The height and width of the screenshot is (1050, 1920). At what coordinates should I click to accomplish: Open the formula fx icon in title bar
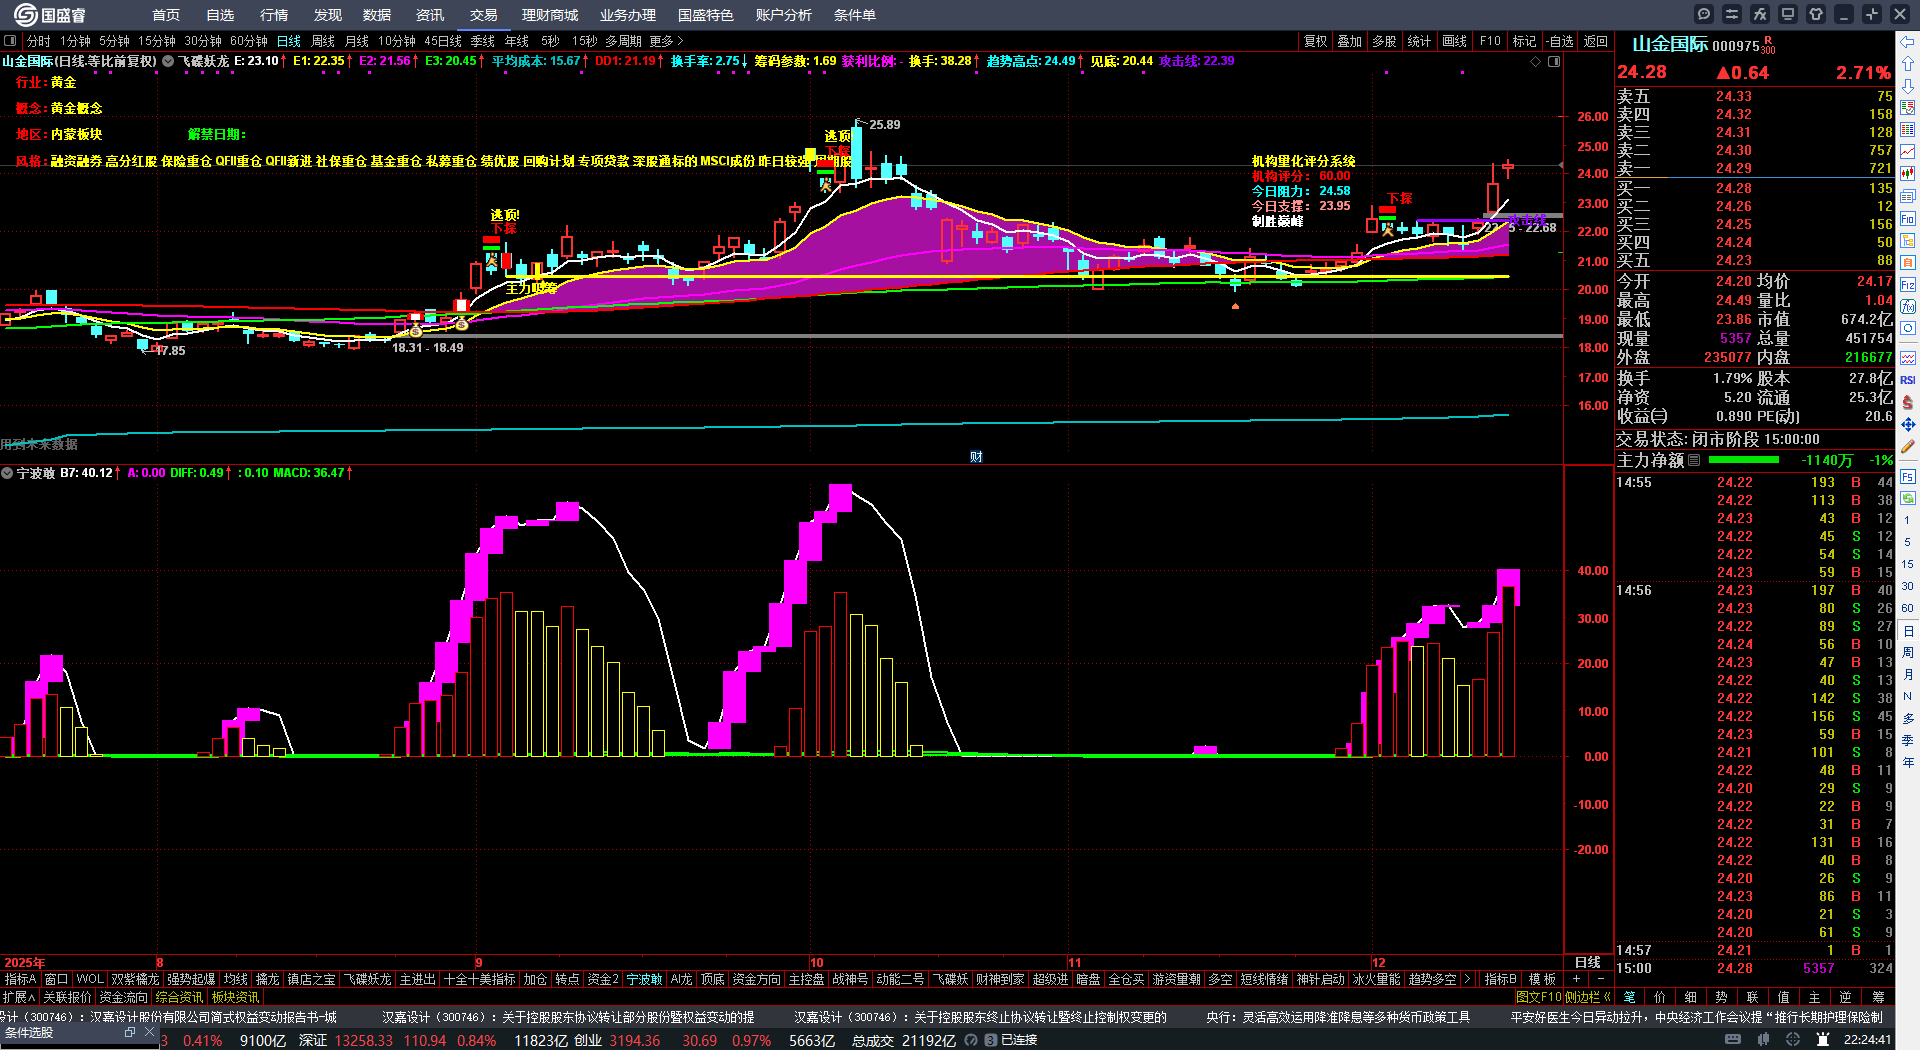point(1760,14)
